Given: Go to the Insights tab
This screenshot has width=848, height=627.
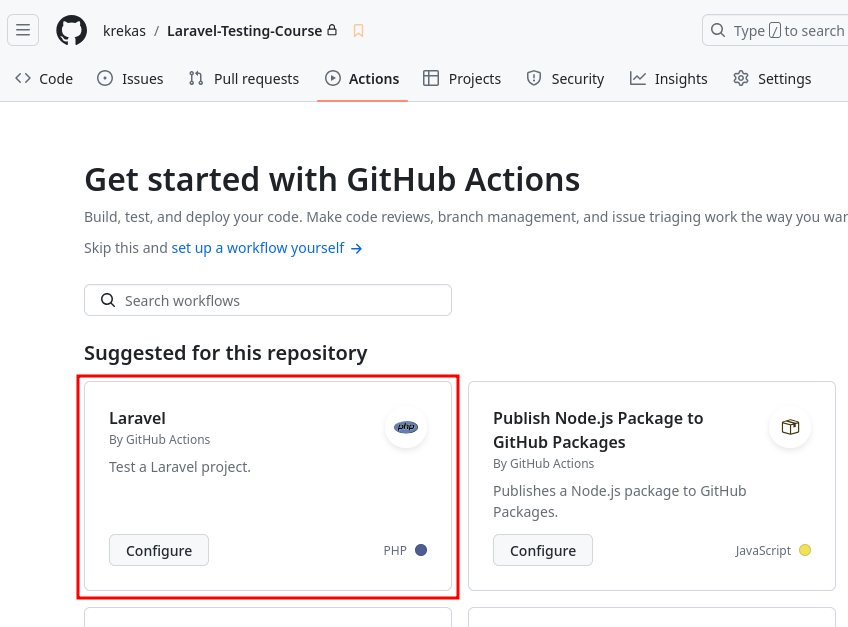Looking at the screenshot, I should coord(668,79).
